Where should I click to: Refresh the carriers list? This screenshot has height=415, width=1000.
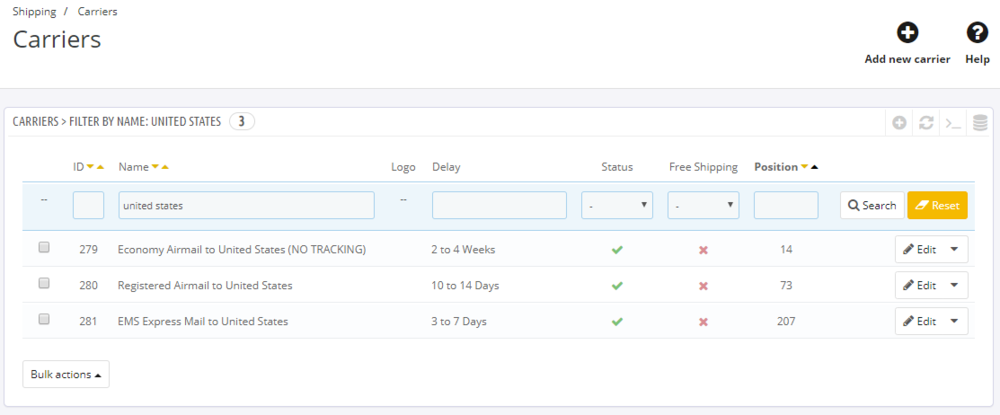(x=926, y=122)
